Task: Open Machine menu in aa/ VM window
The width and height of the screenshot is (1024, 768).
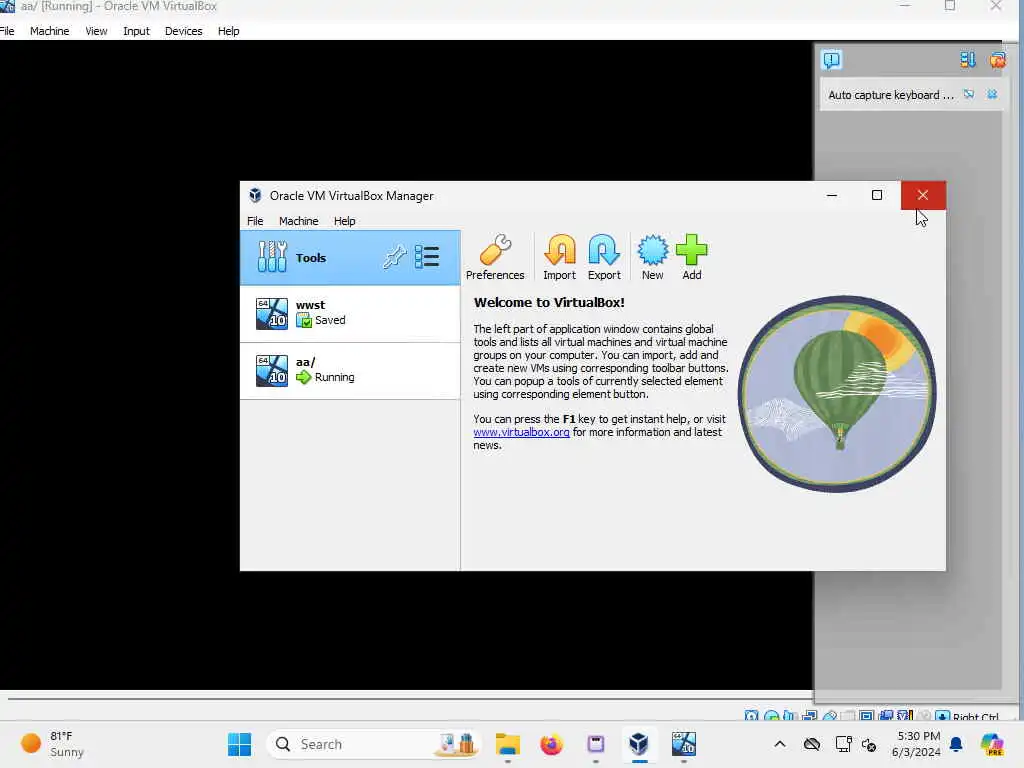Action: click(x=50, y=31)
